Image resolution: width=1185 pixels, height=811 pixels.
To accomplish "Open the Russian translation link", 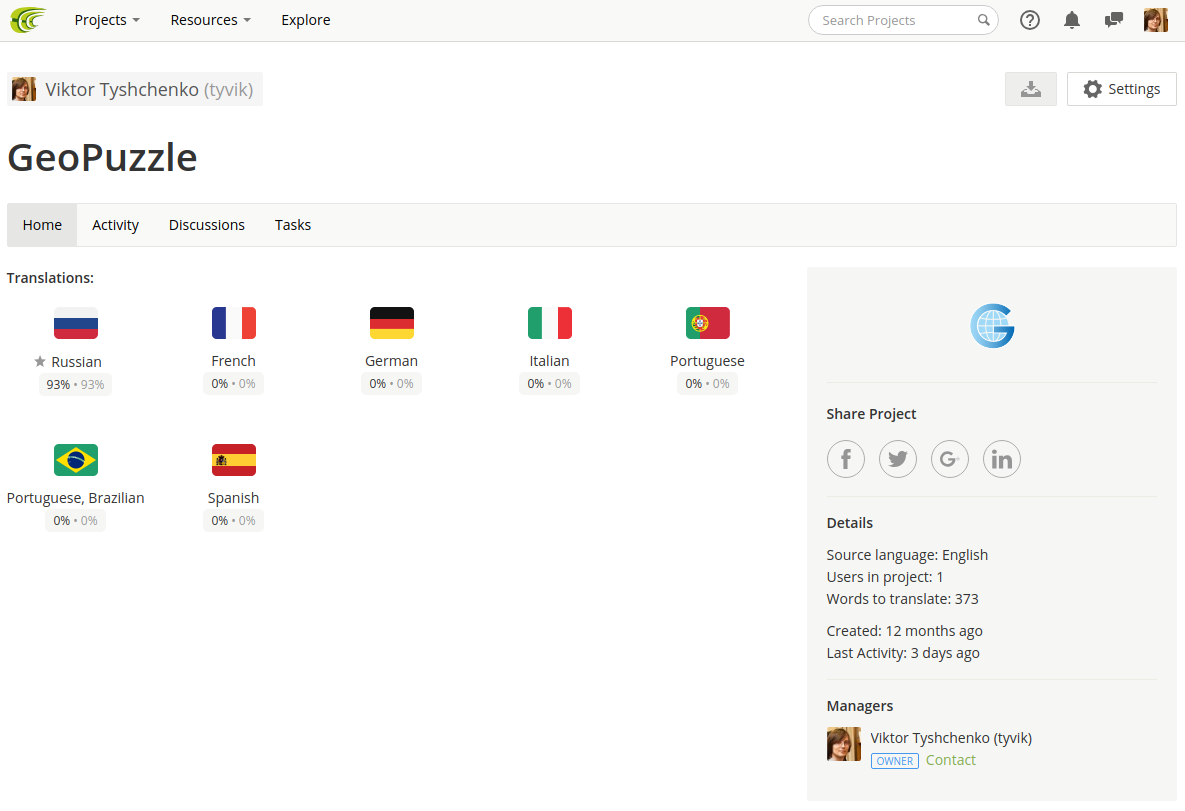I will pos(76,362).
